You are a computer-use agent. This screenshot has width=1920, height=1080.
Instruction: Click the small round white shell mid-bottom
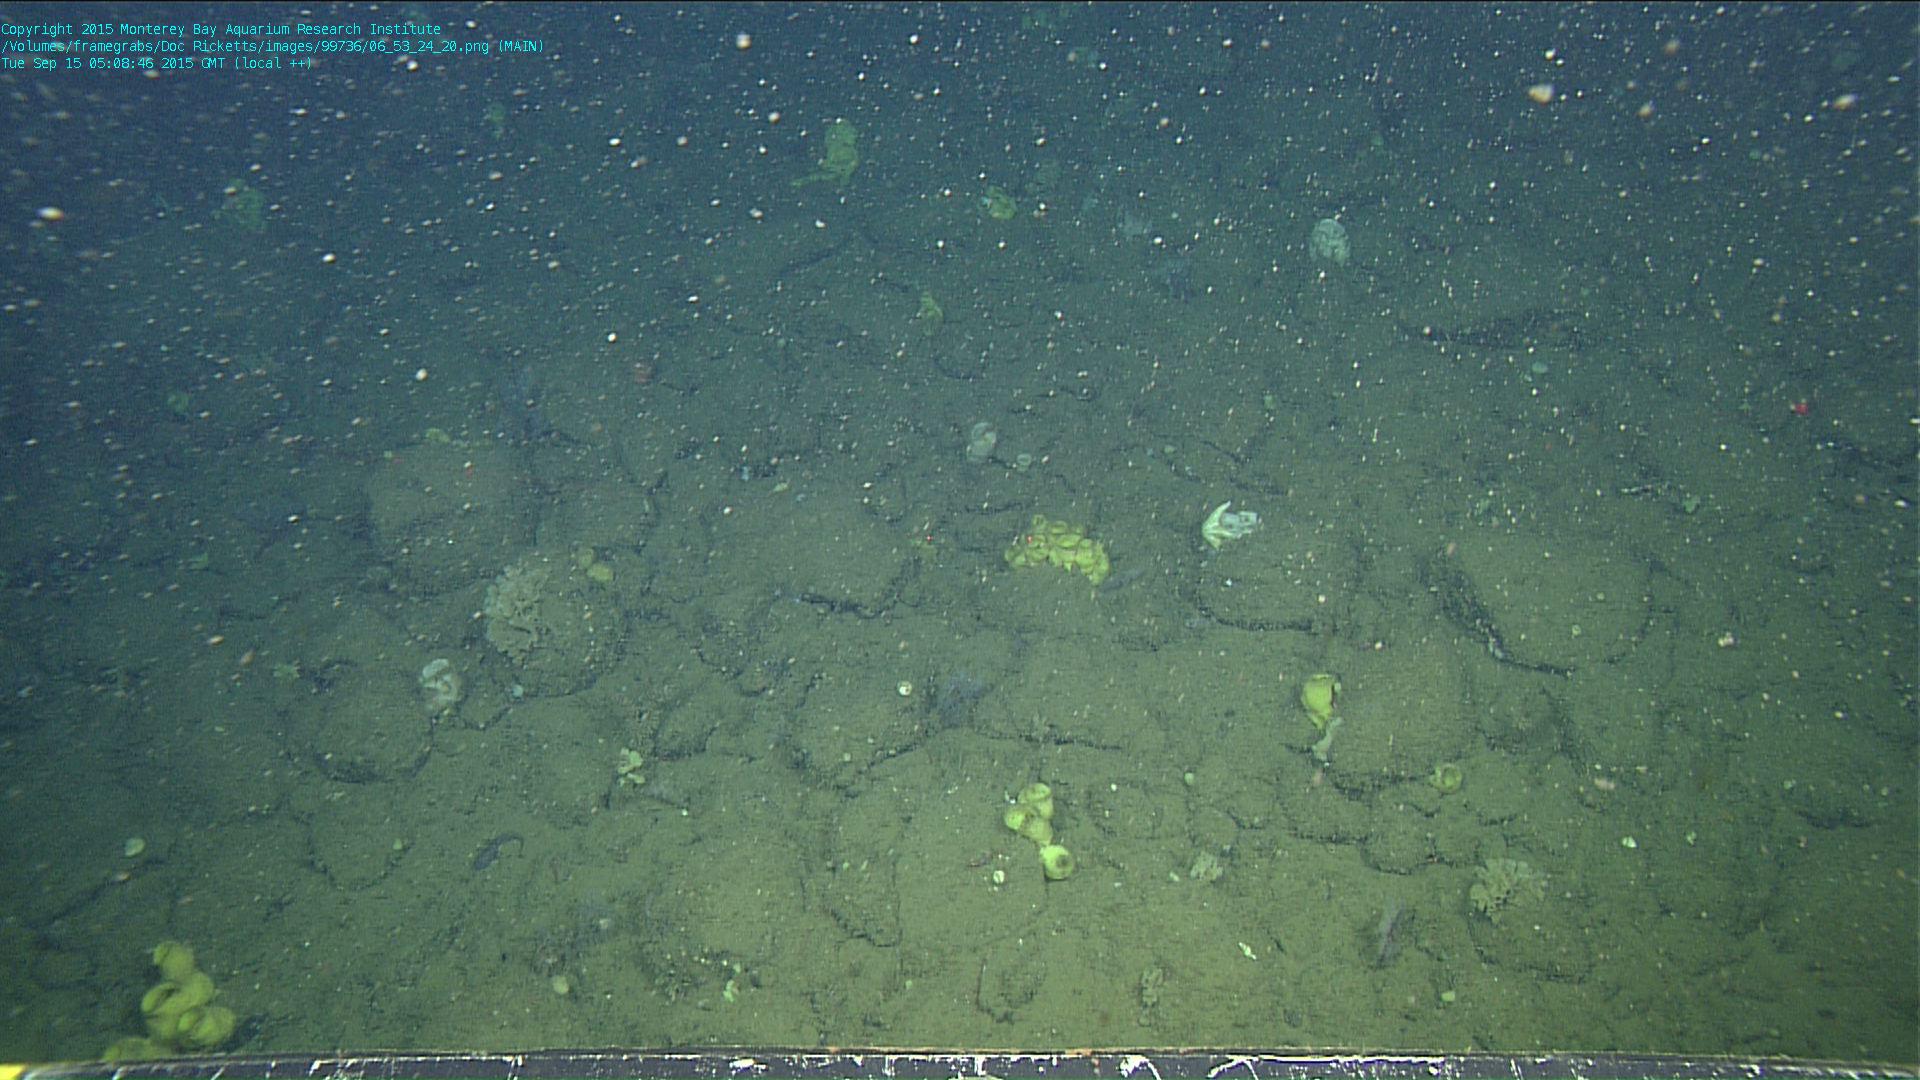click(905, 688)
